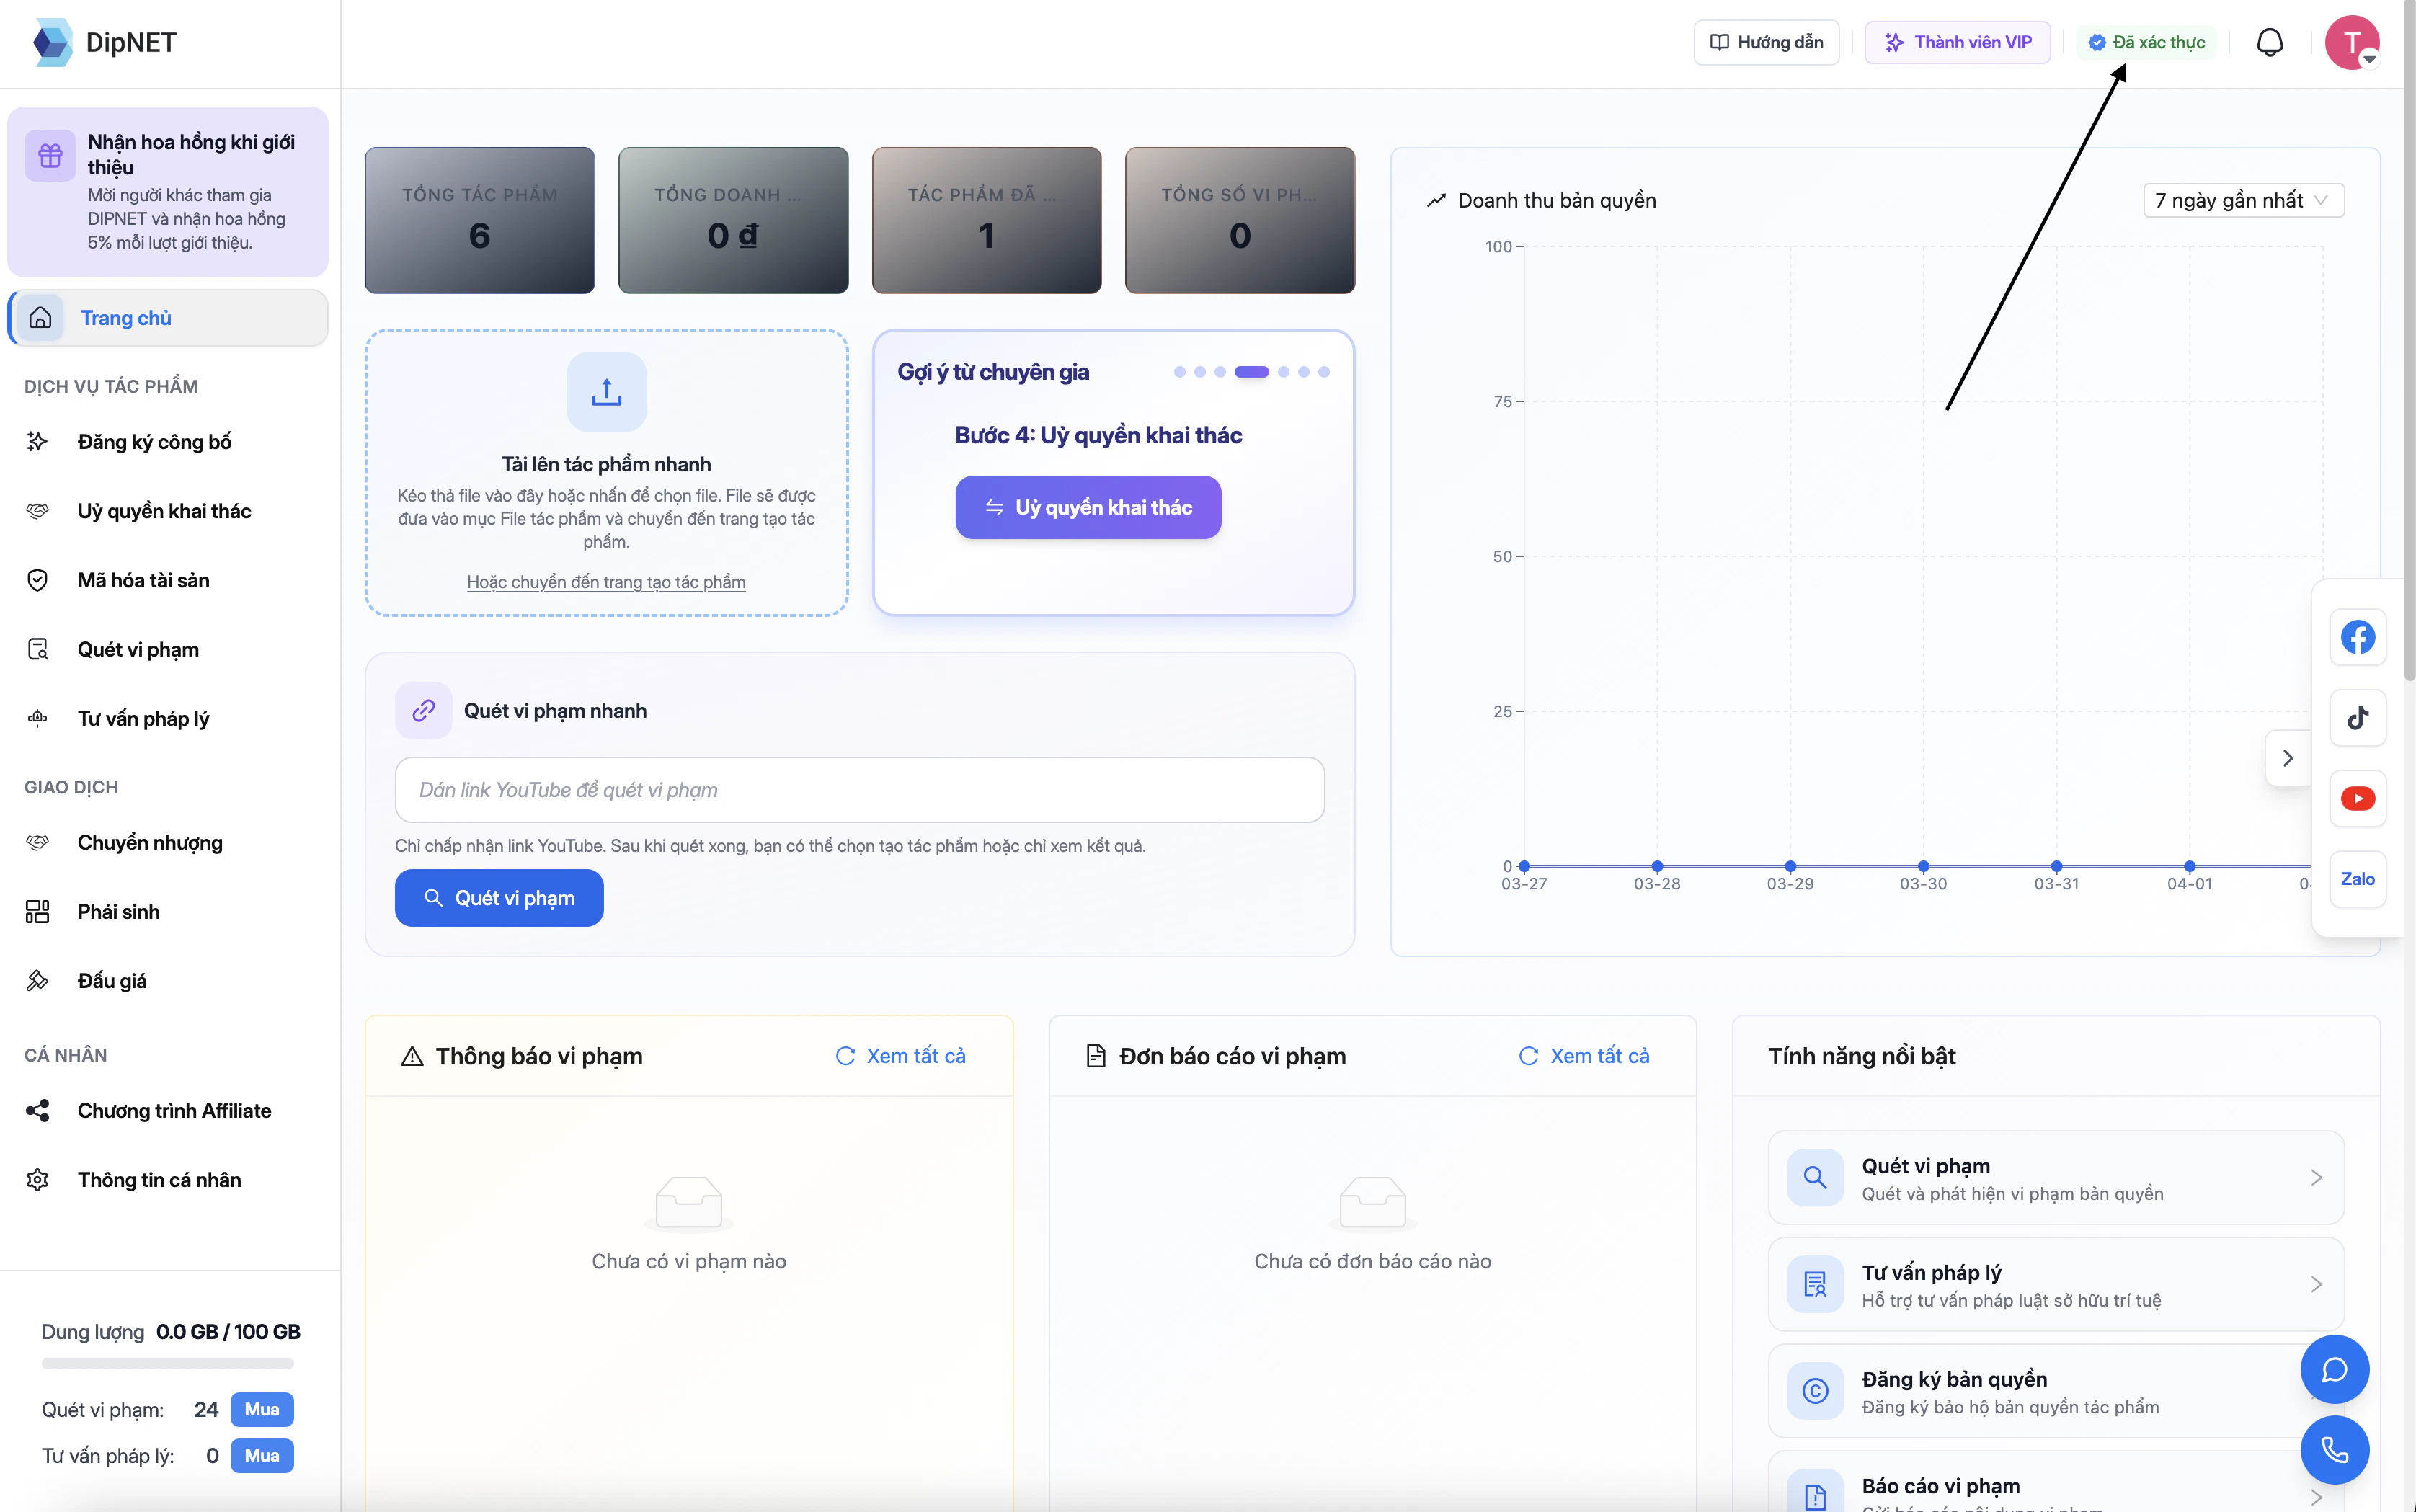Open the YouTube social link
The height and width of the screenshot is (1512, 2416).
coord(2358,798)
